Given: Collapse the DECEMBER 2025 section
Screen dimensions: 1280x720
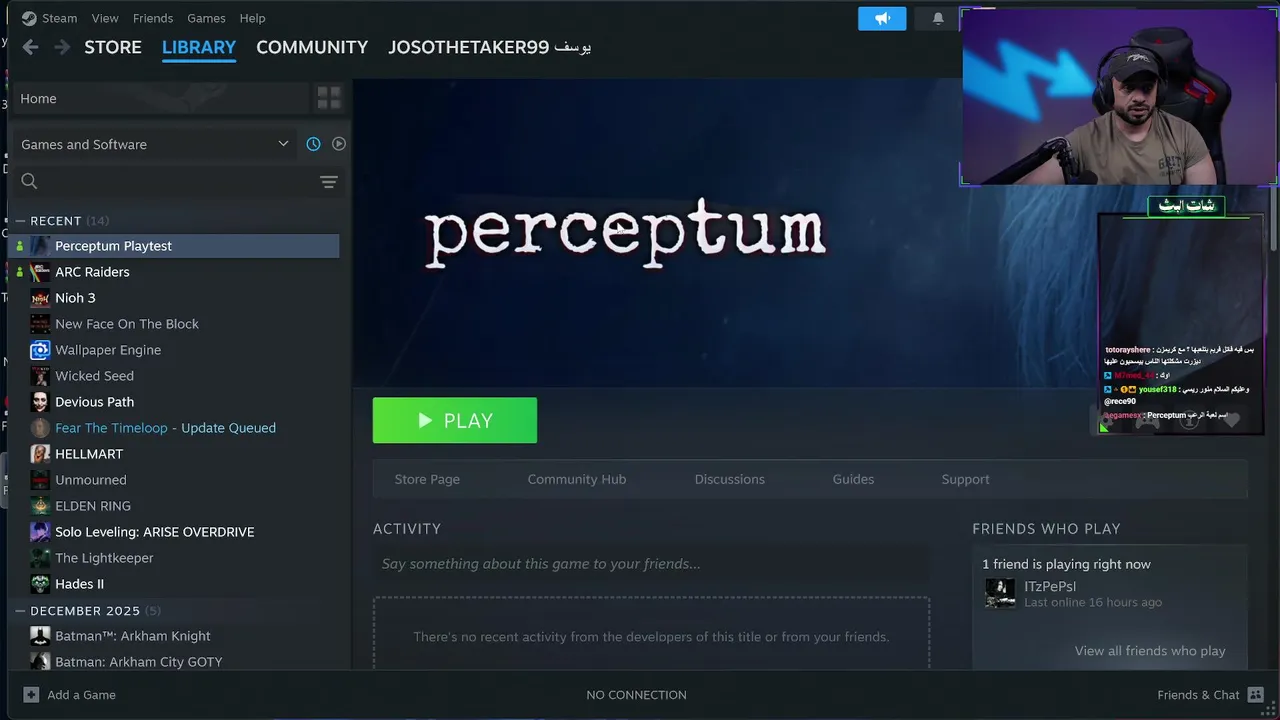Looking at the screenshot, I should tap(19, 611).
